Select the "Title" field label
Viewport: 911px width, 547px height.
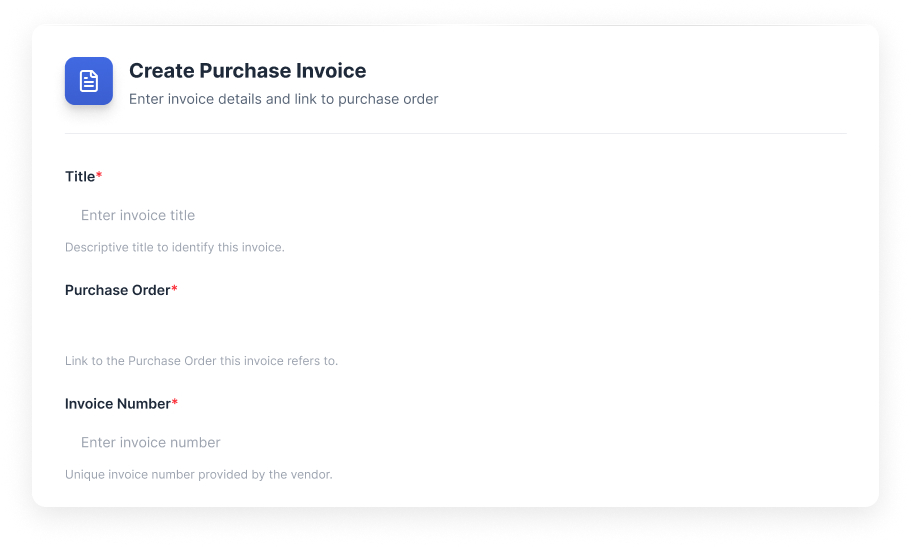tap(80, 177)
